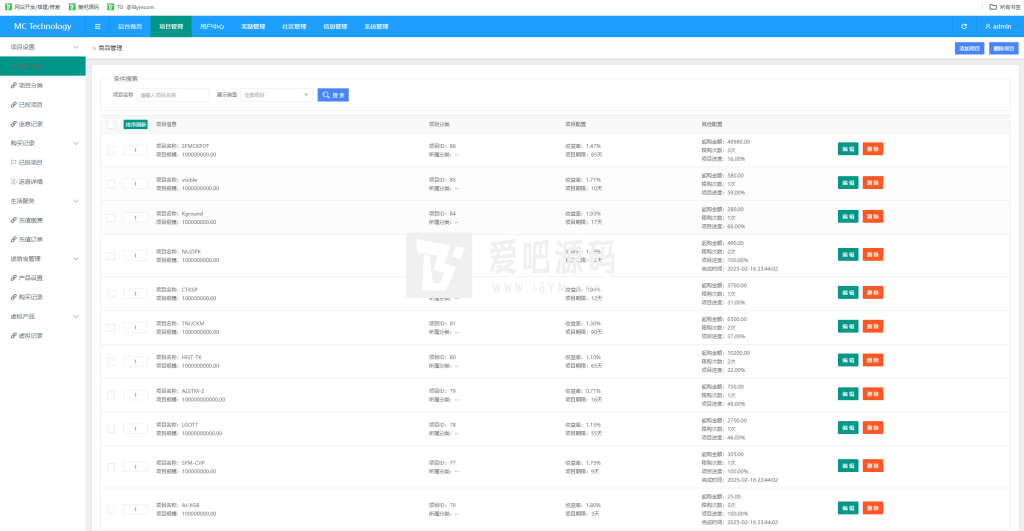Open the 爱吧源码 bookmark icon
This screenshot has height=531, width=1024.
click(72, 7)
